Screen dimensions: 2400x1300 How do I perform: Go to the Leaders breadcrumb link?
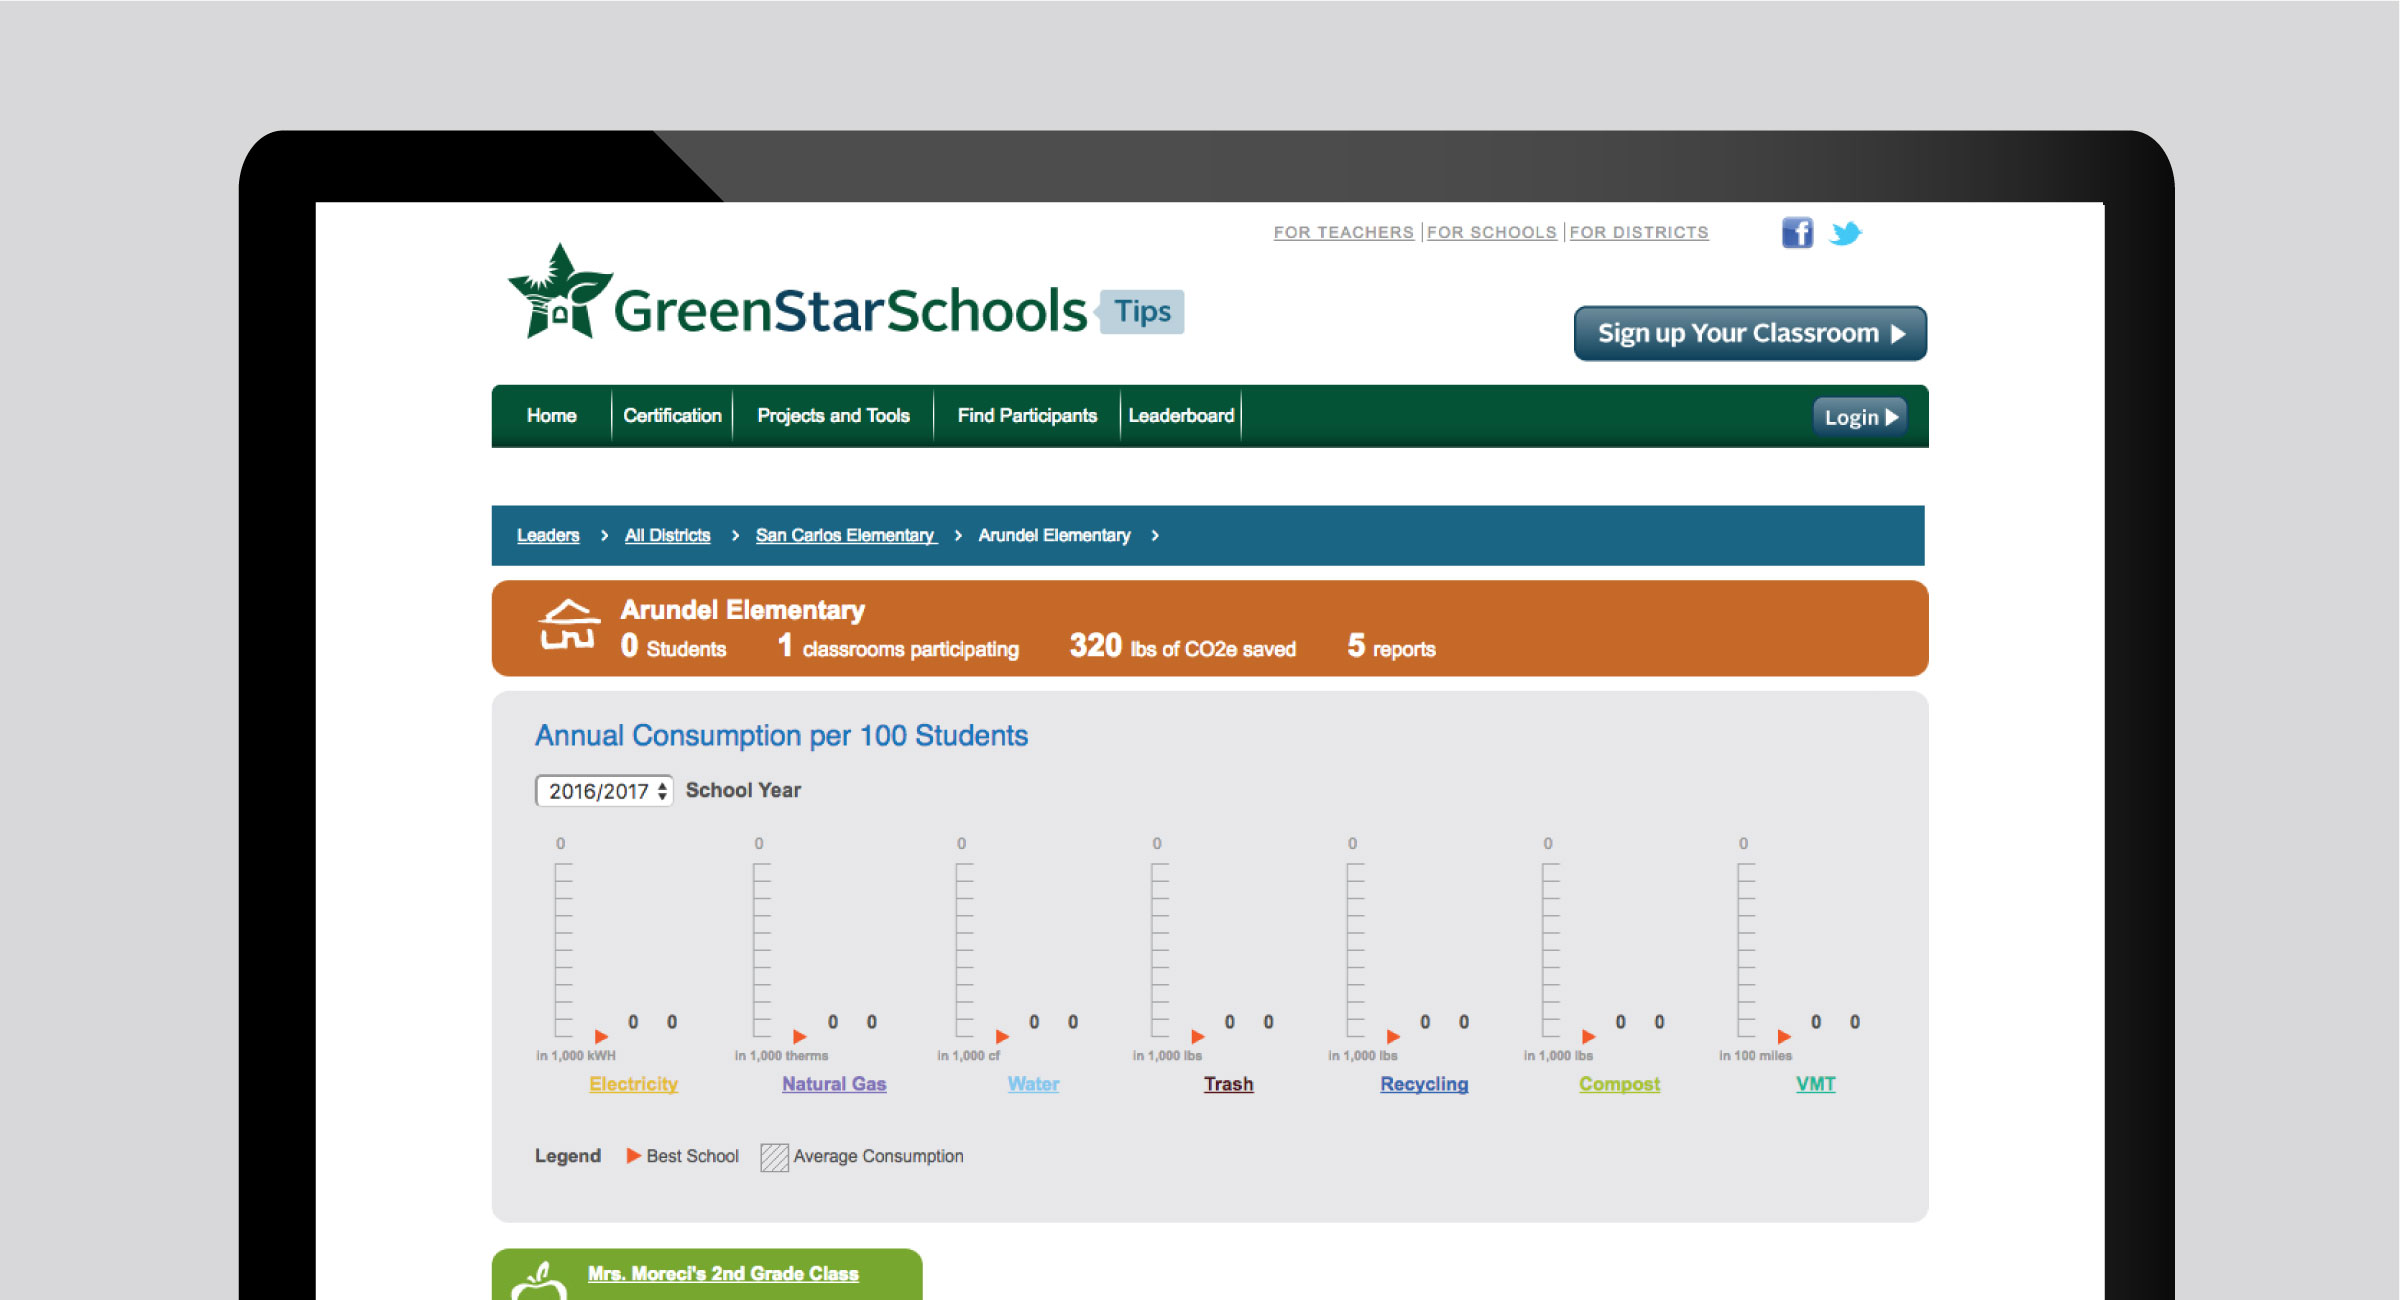tap(548, 536)
